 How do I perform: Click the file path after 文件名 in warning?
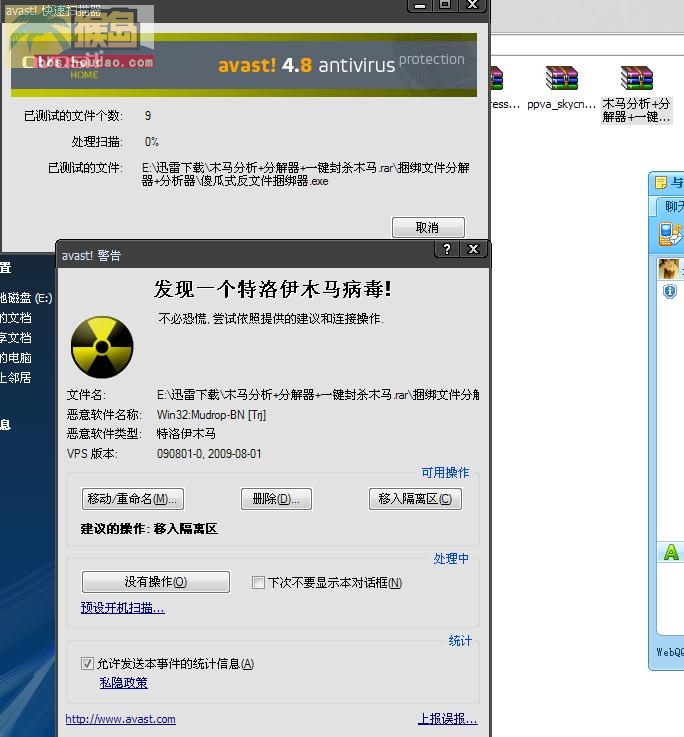(318, 395)
